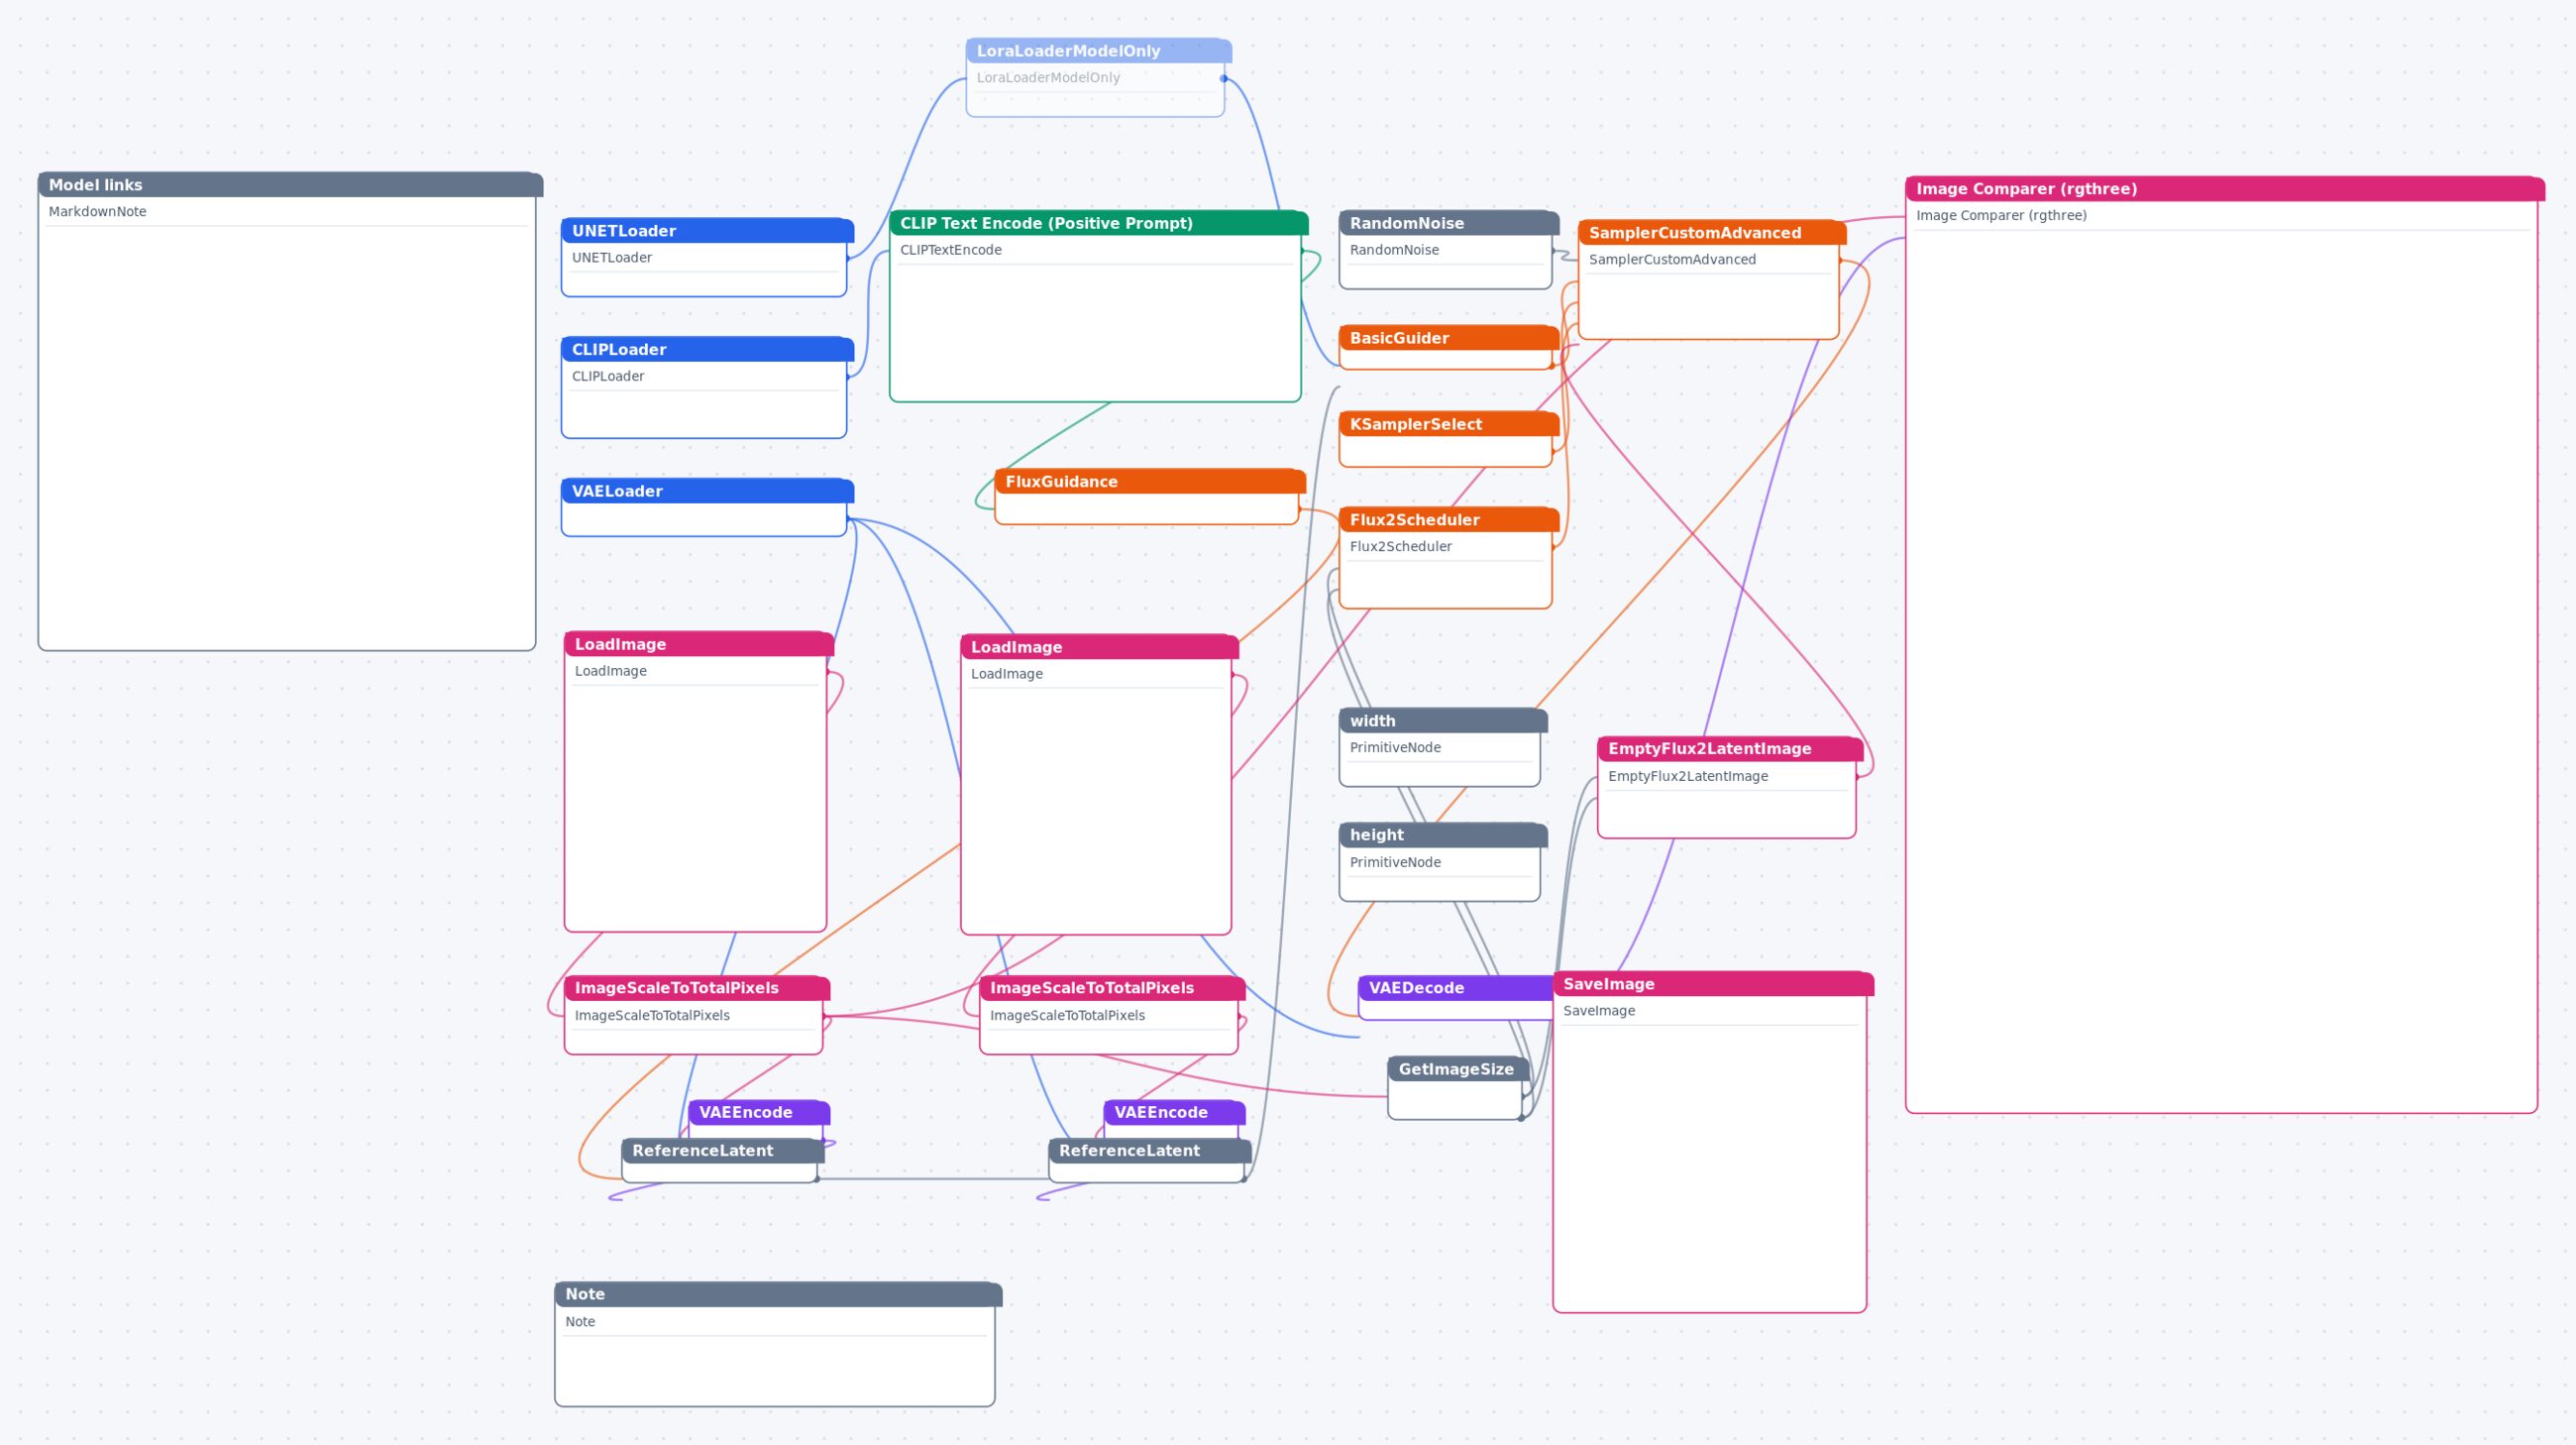The width and height of the screenshot is (2576, 1445).
Task: Click the width primitive node title
Action: point(1372,721)
